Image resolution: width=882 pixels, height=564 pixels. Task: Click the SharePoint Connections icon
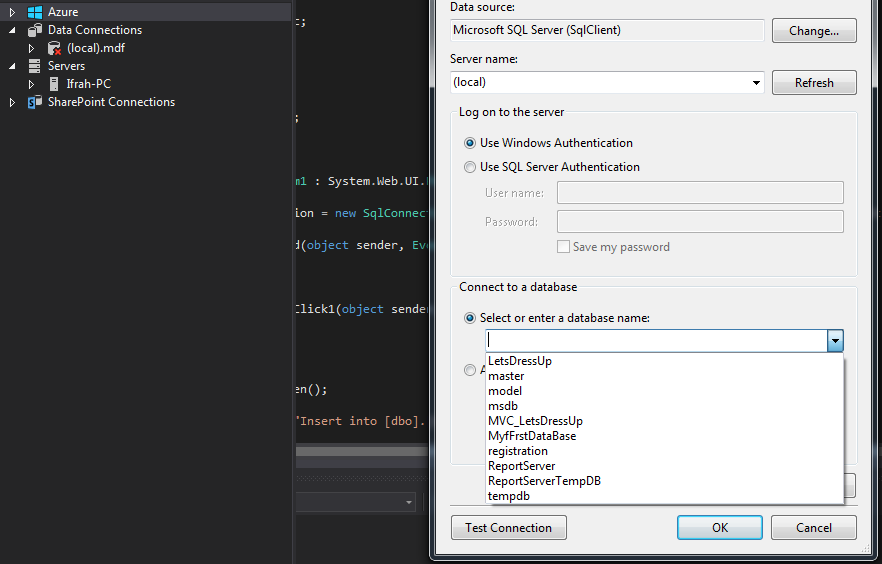point(35,102)
